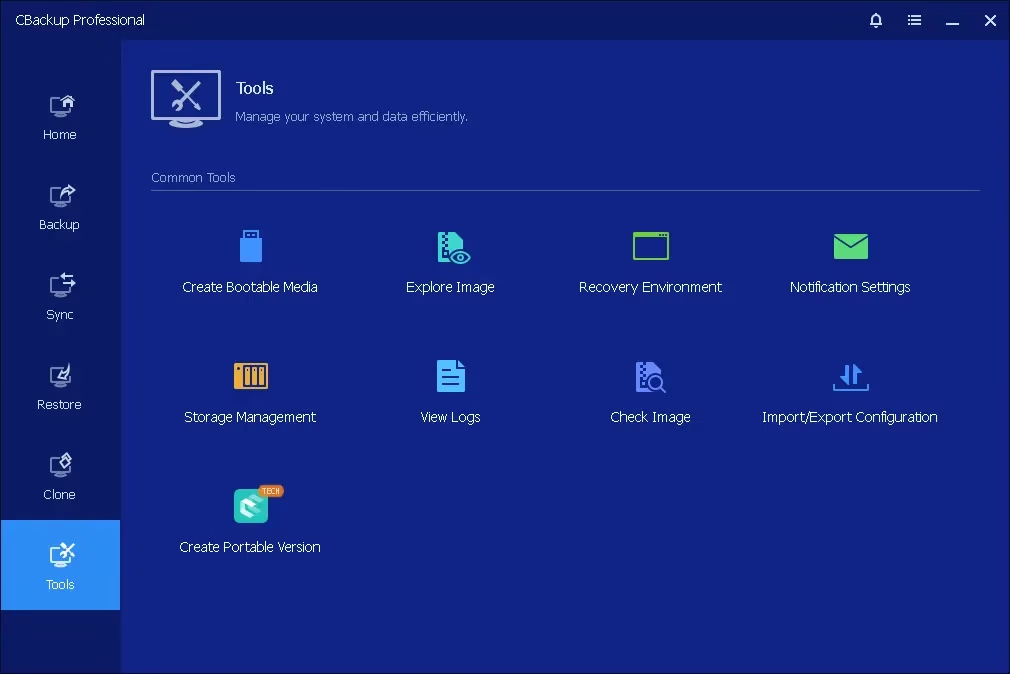Image resolution: width=1010 pixels, height=674 pixels.
Task: Go to the Home tab
Action: [60, 117]
